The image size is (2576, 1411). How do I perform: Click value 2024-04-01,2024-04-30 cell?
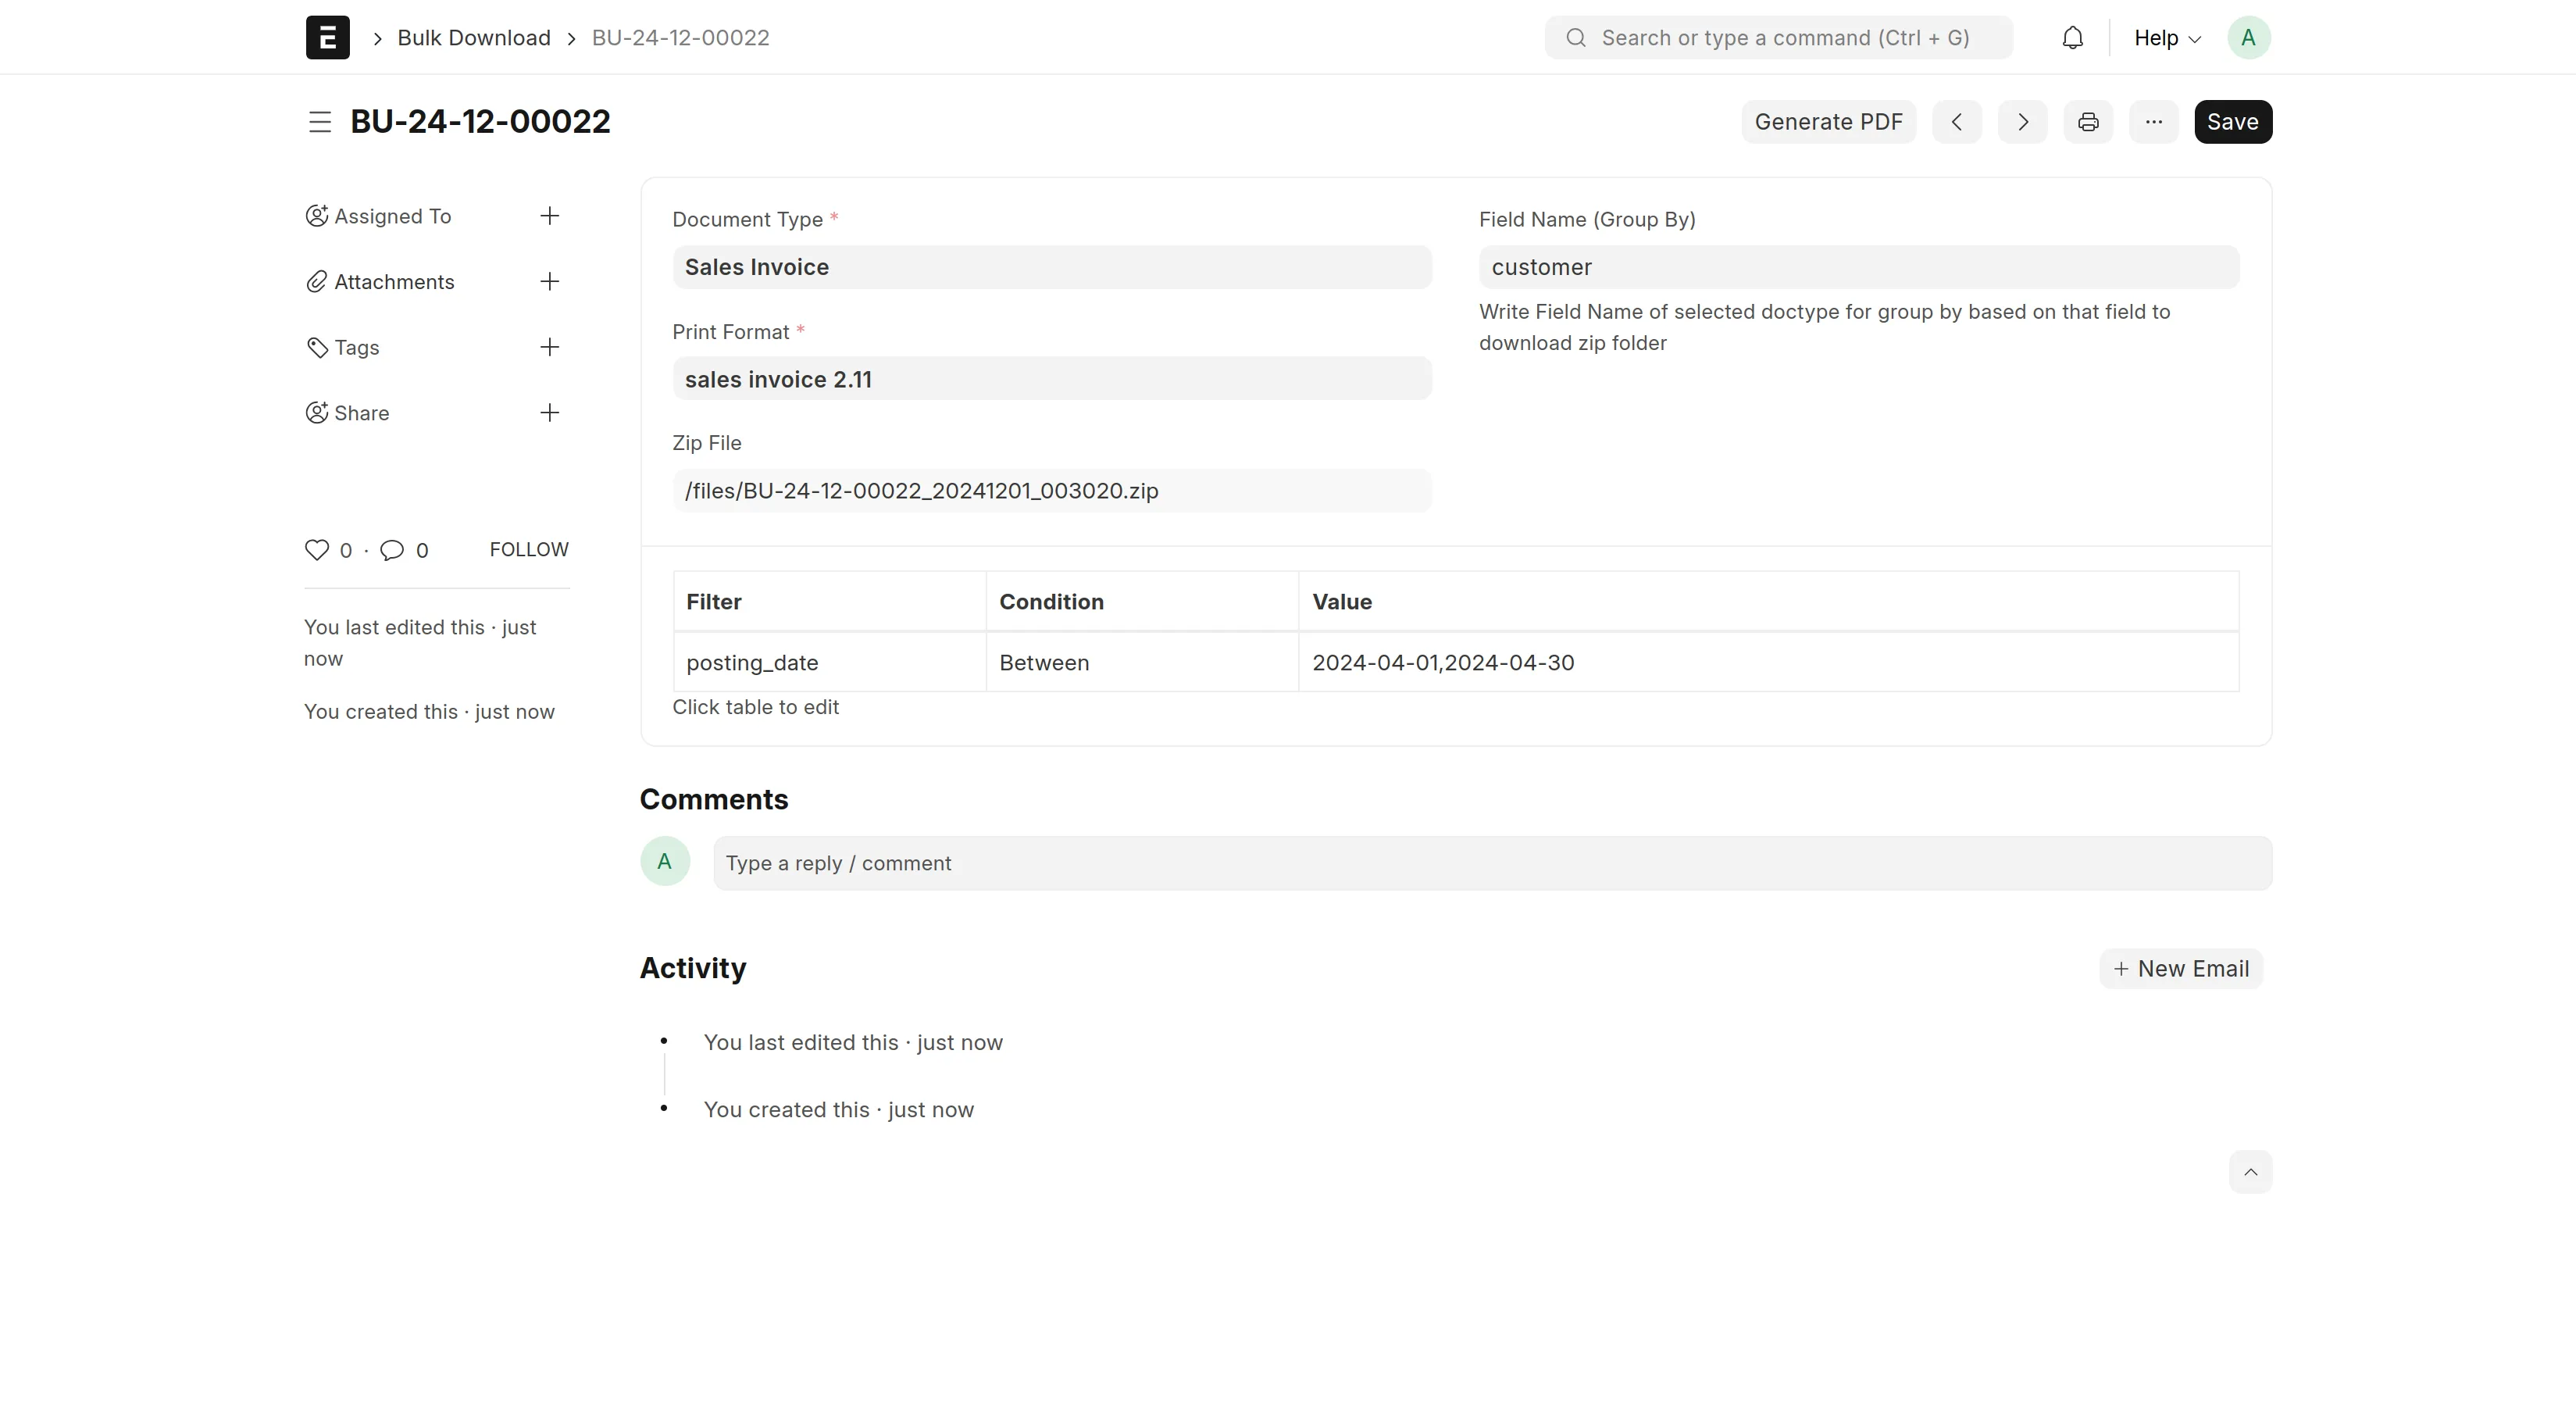1768,662
